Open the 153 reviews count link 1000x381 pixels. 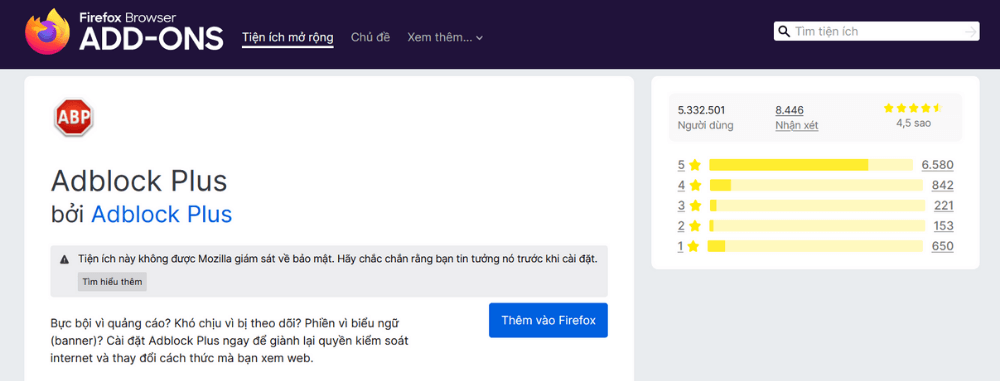[943, 226]
